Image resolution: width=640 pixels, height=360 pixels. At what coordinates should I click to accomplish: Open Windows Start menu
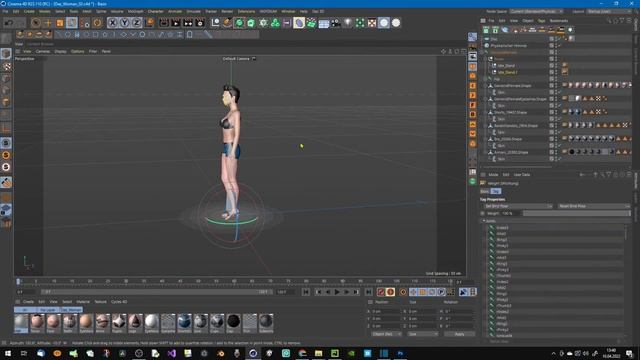(7, 353)
